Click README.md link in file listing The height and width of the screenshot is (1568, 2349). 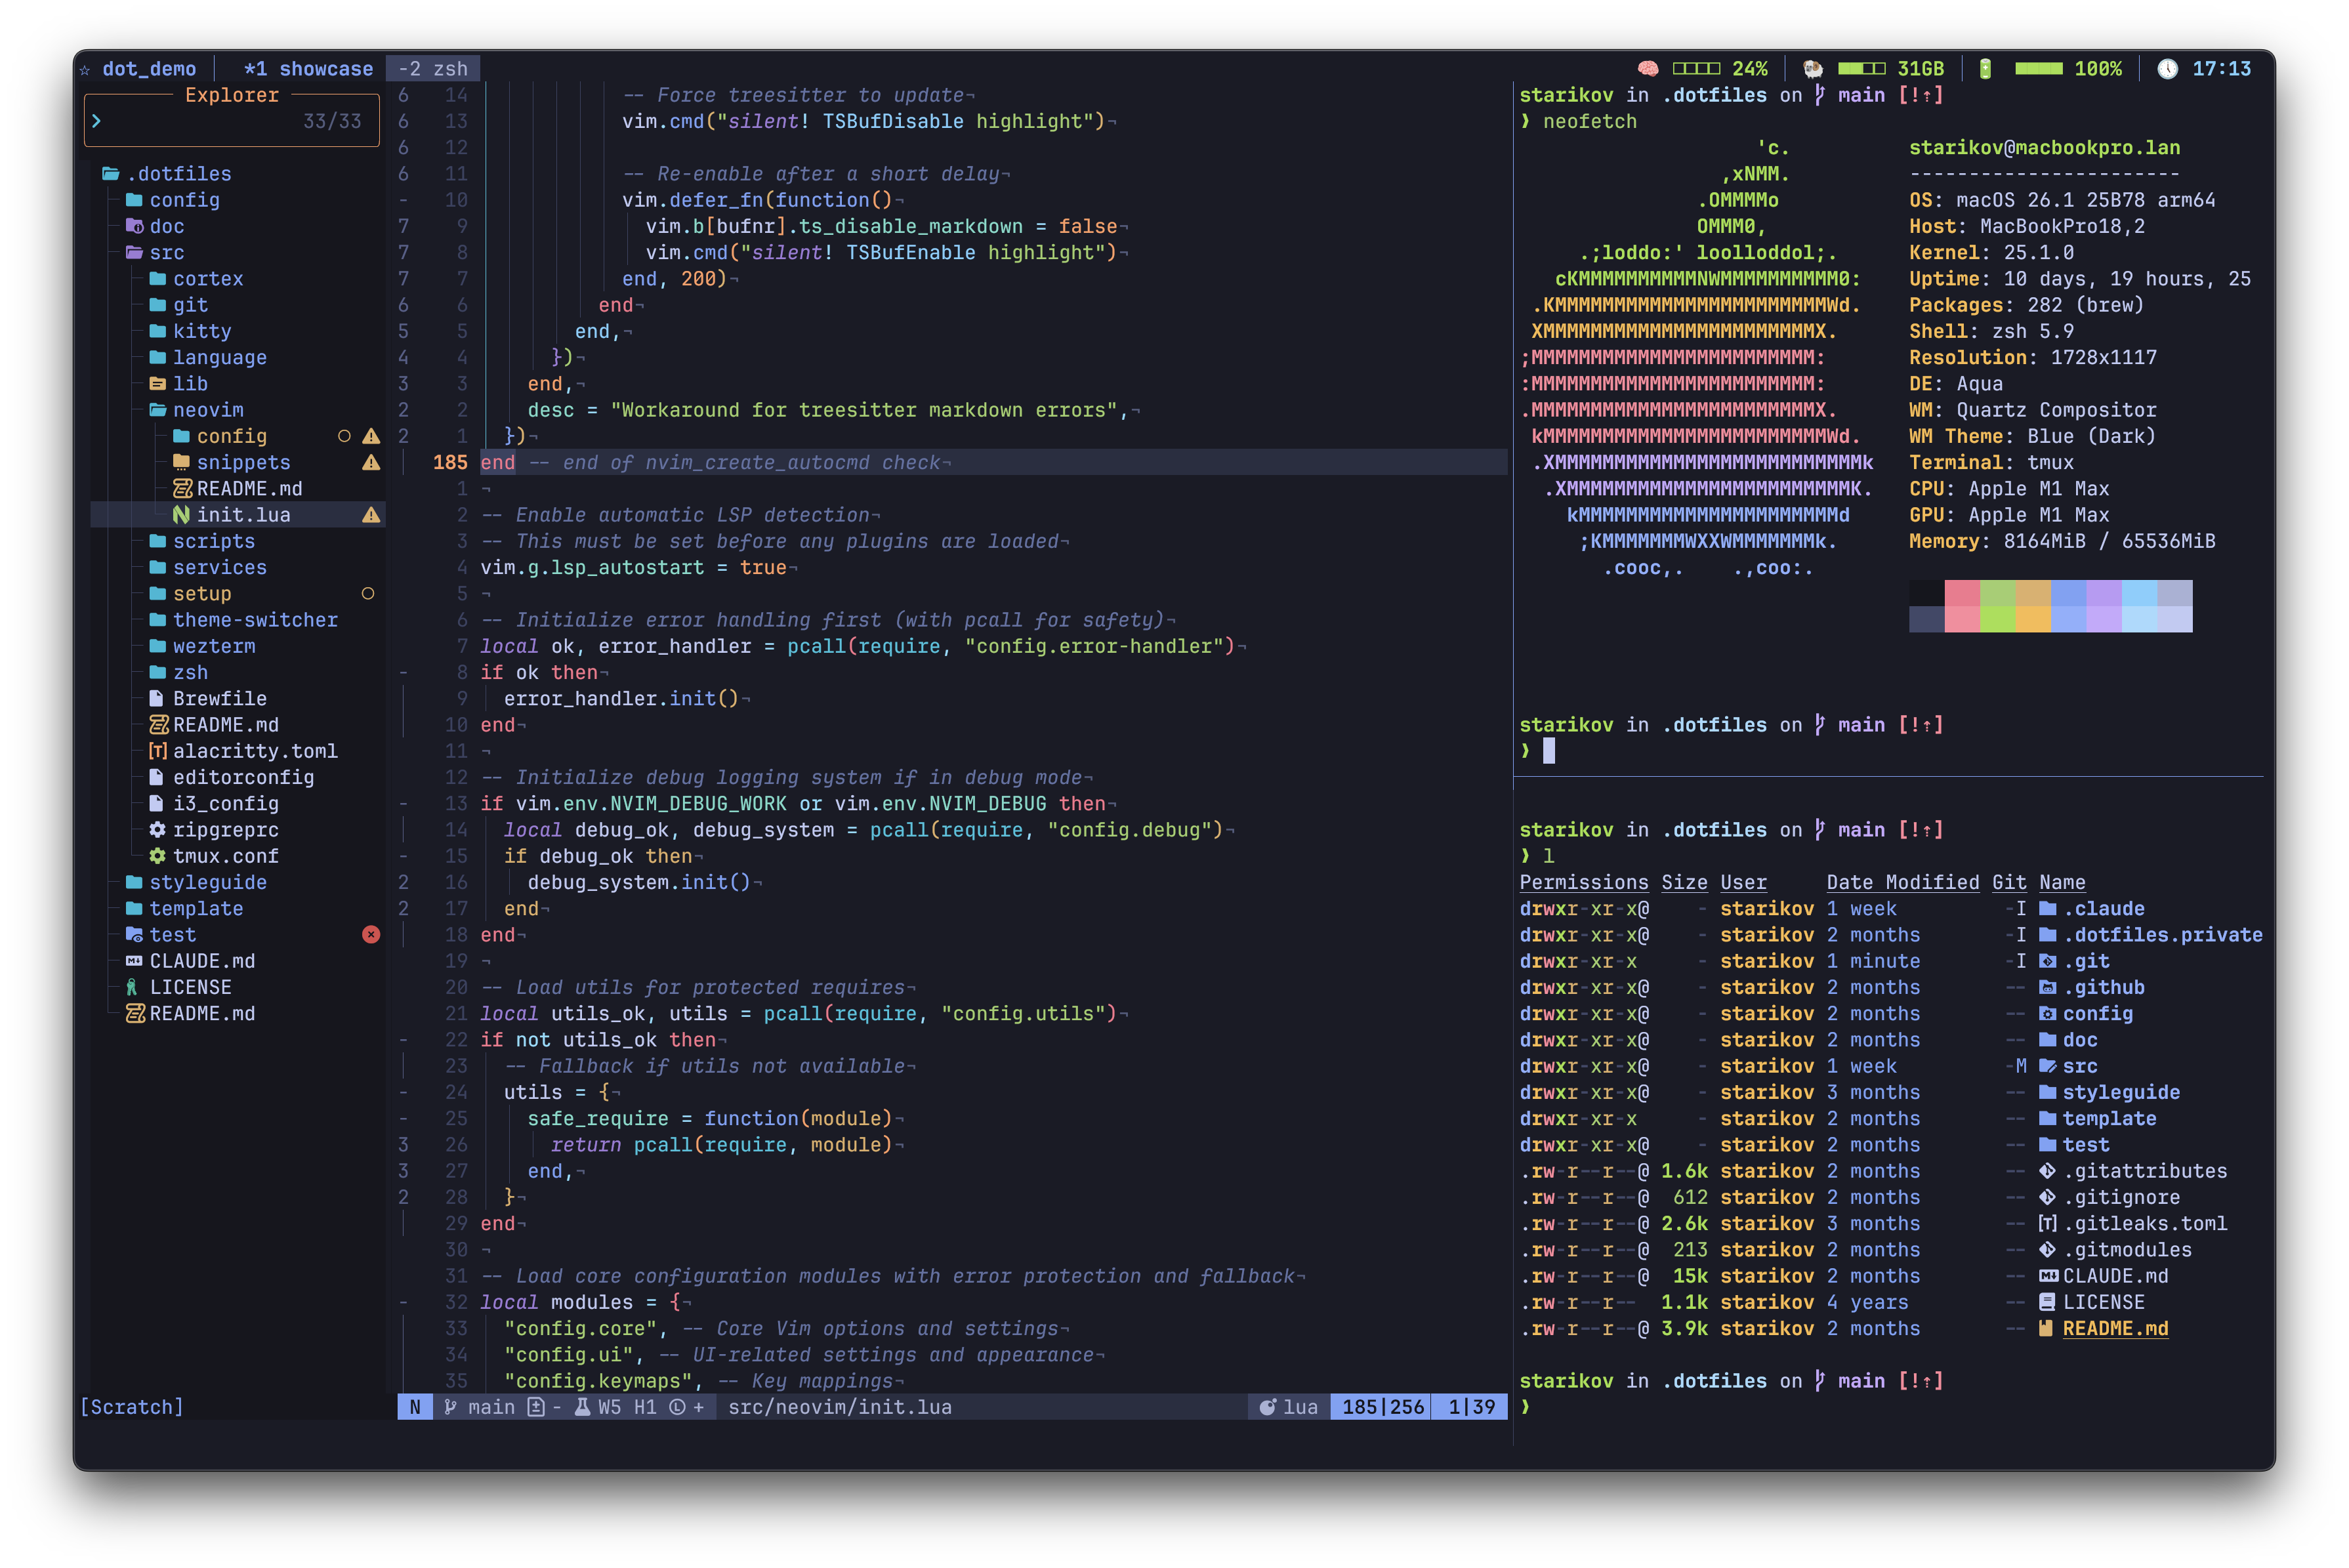pos(2115,1329)
